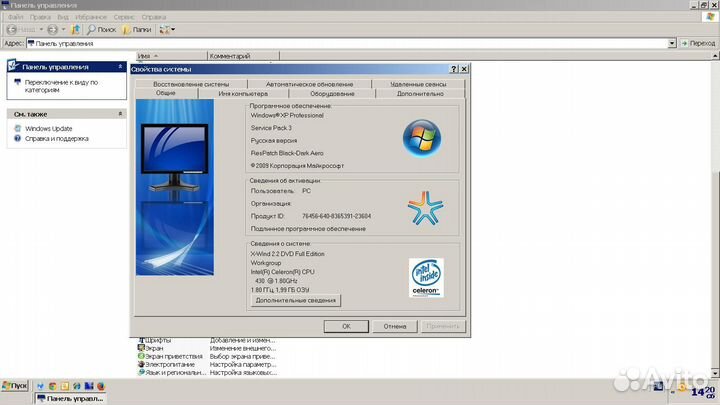Click the dialog help question-mark button
The image size is (720, 405).
pos(454,69)
